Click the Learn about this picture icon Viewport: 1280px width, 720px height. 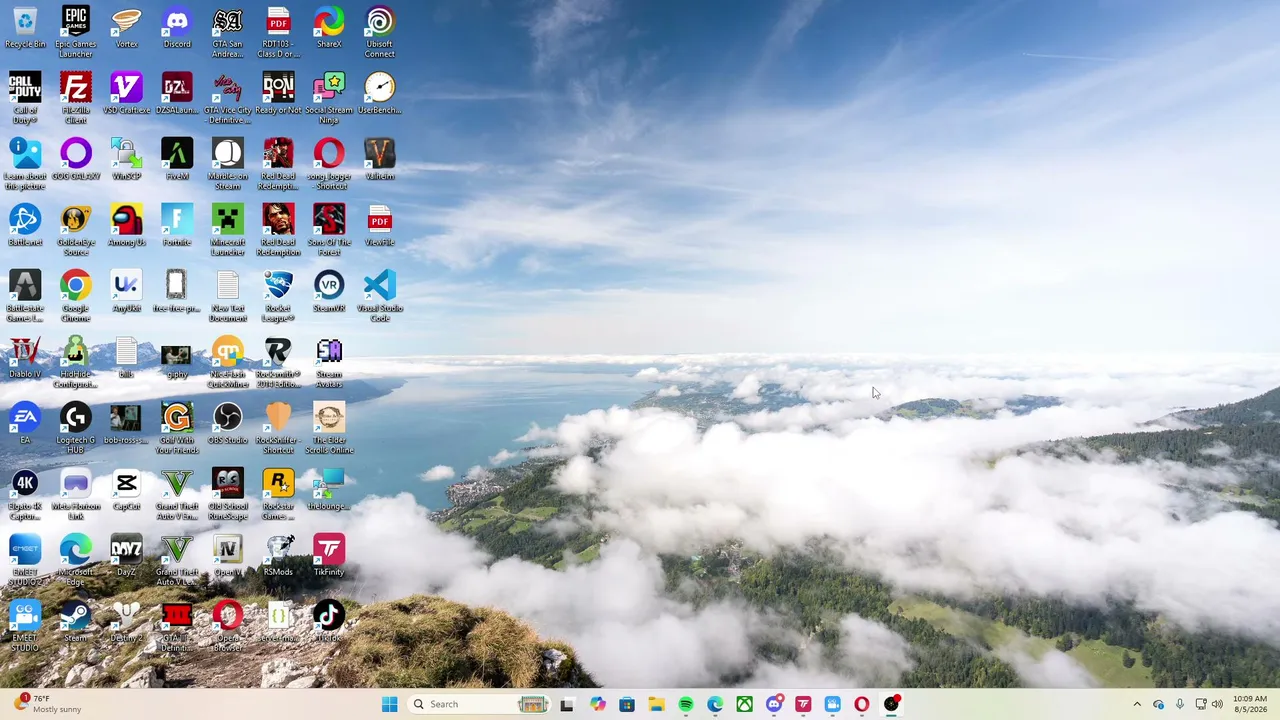(x=25, y=164)
